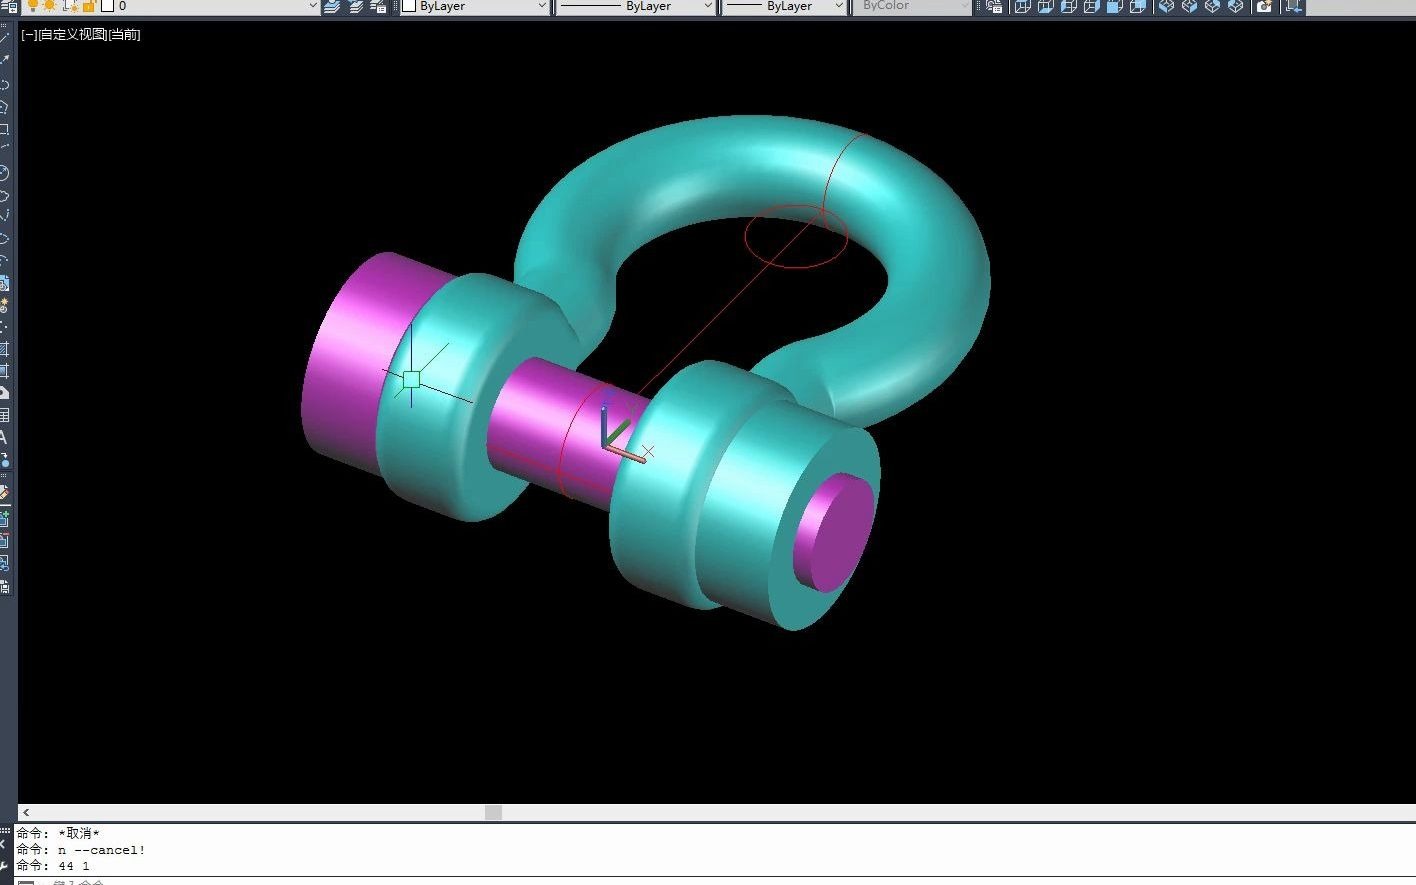Click the create camera icon

(1264, 6)
